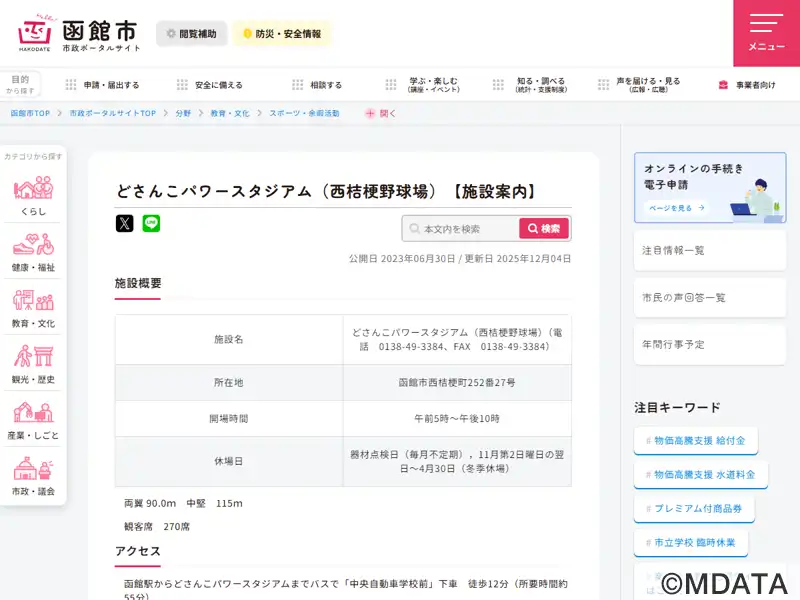Open the 相談する navigation menu

point(317,85)
